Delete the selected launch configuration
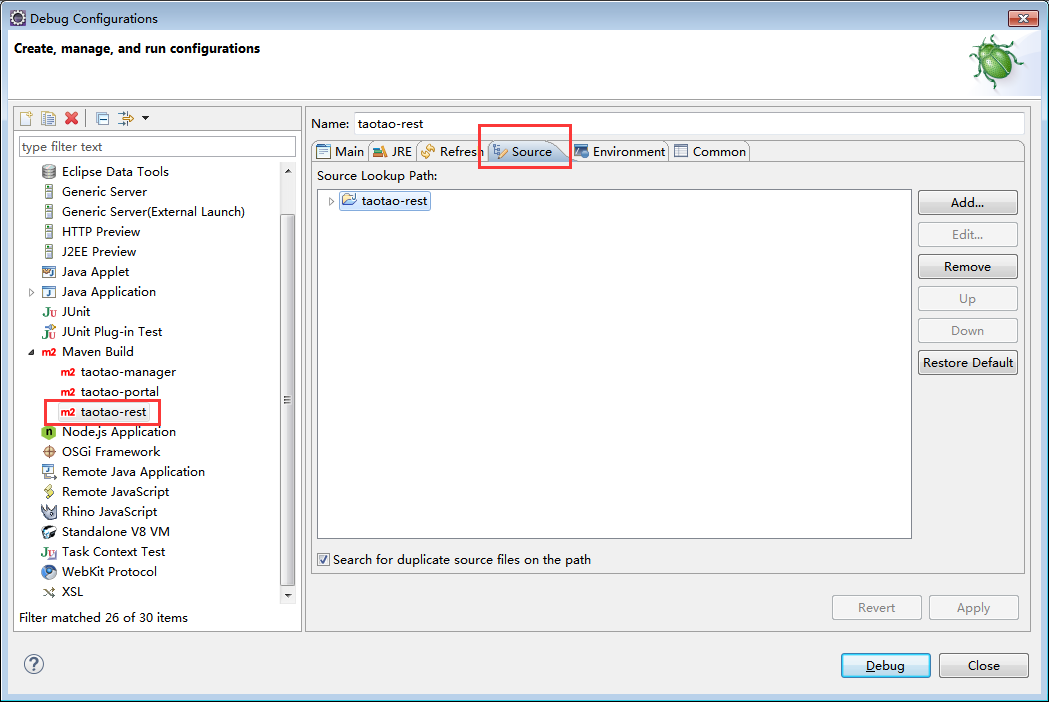1049x702 pixels. pos(71,118)
